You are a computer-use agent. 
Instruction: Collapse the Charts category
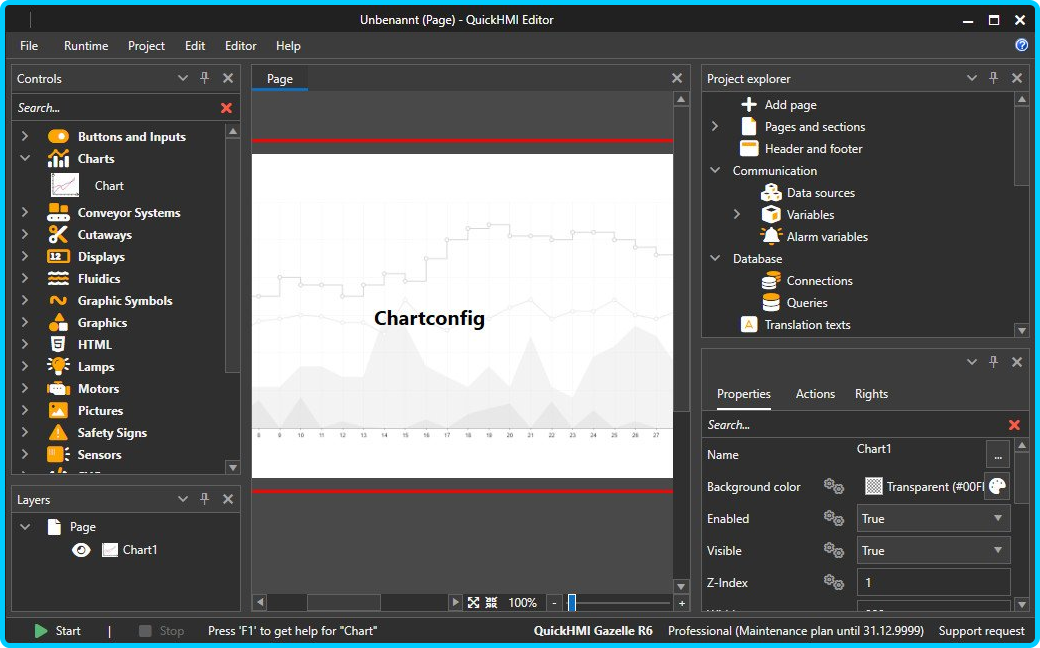coord(25,159)
